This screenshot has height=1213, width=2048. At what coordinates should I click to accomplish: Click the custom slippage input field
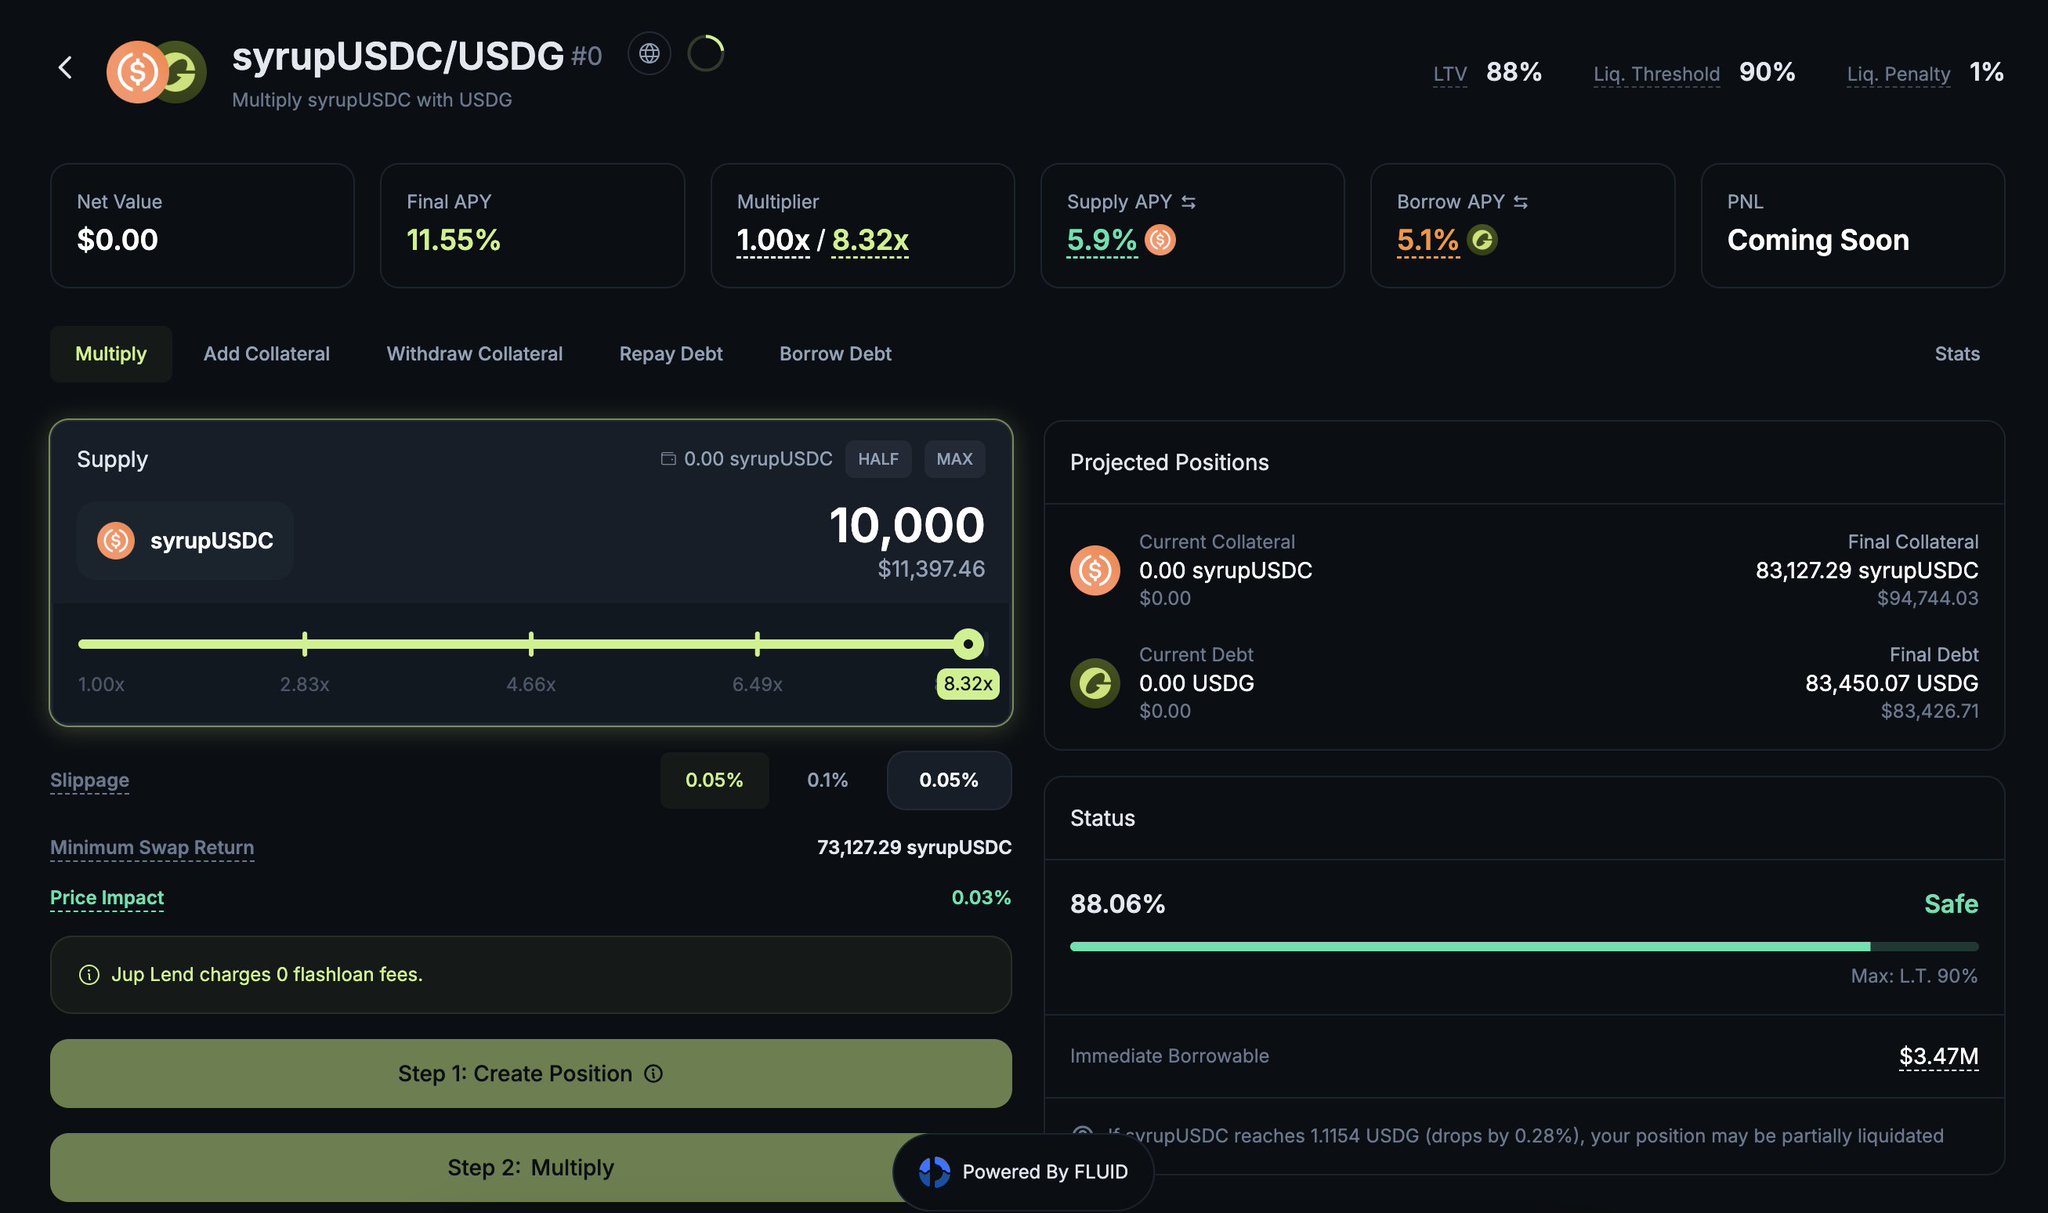948,780
